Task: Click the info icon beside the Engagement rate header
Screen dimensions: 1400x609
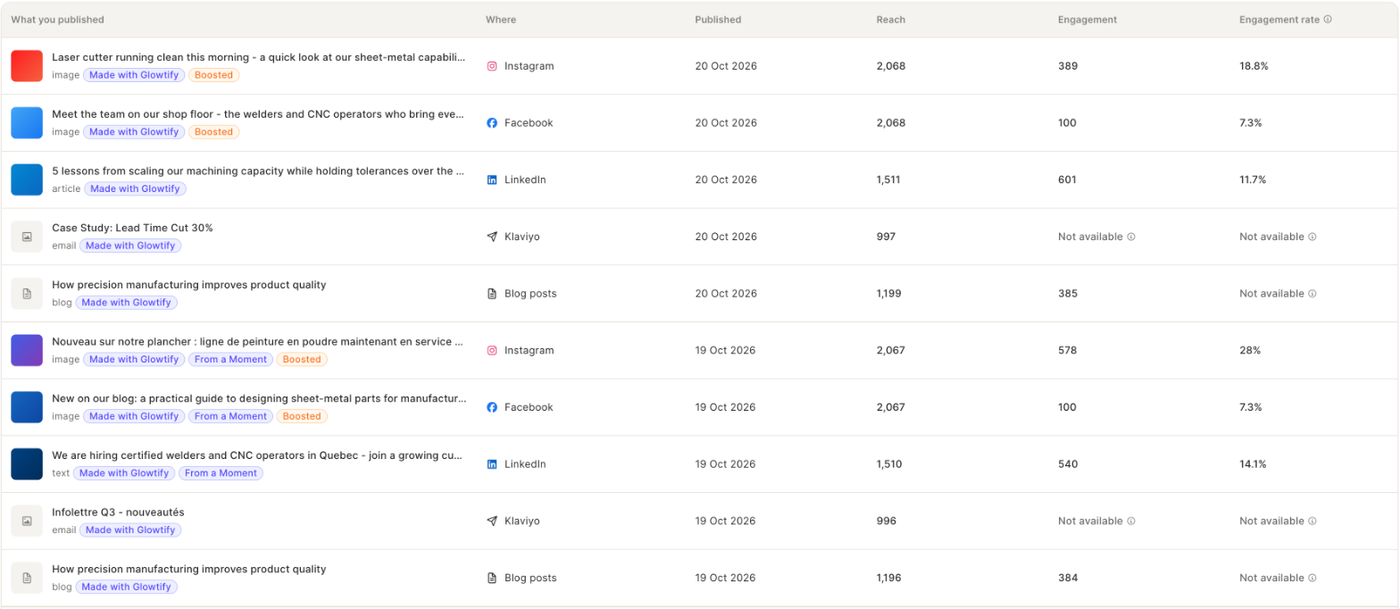Action: pos(1328,19)
